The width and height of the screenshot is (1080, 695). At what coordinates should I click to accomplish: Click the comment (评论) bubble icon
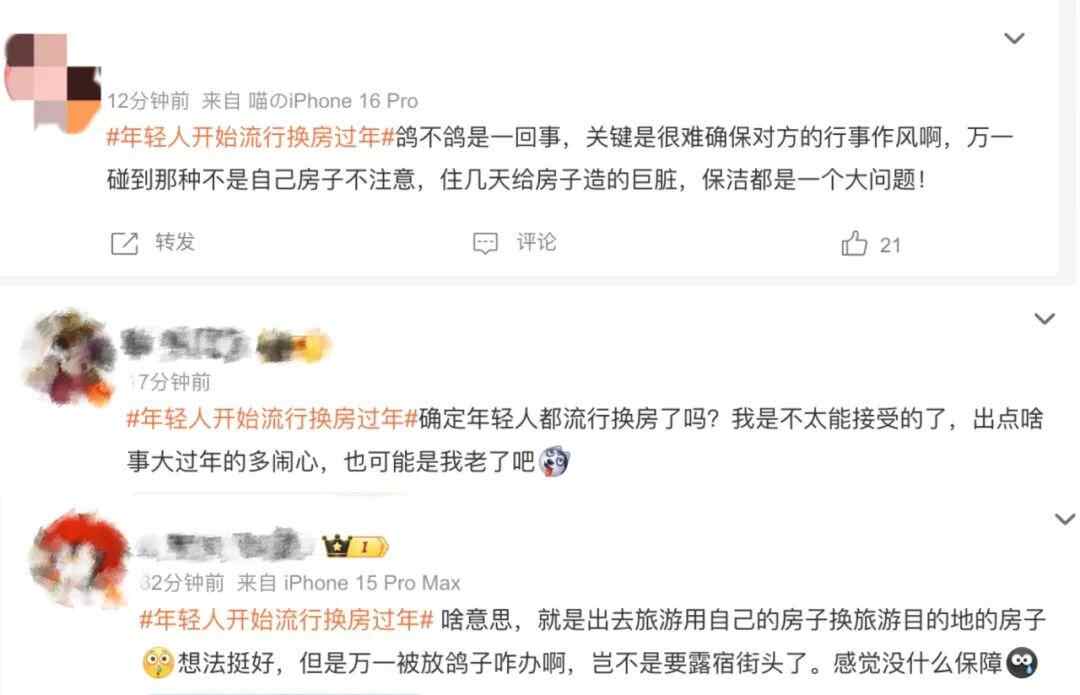pos(486,243)
